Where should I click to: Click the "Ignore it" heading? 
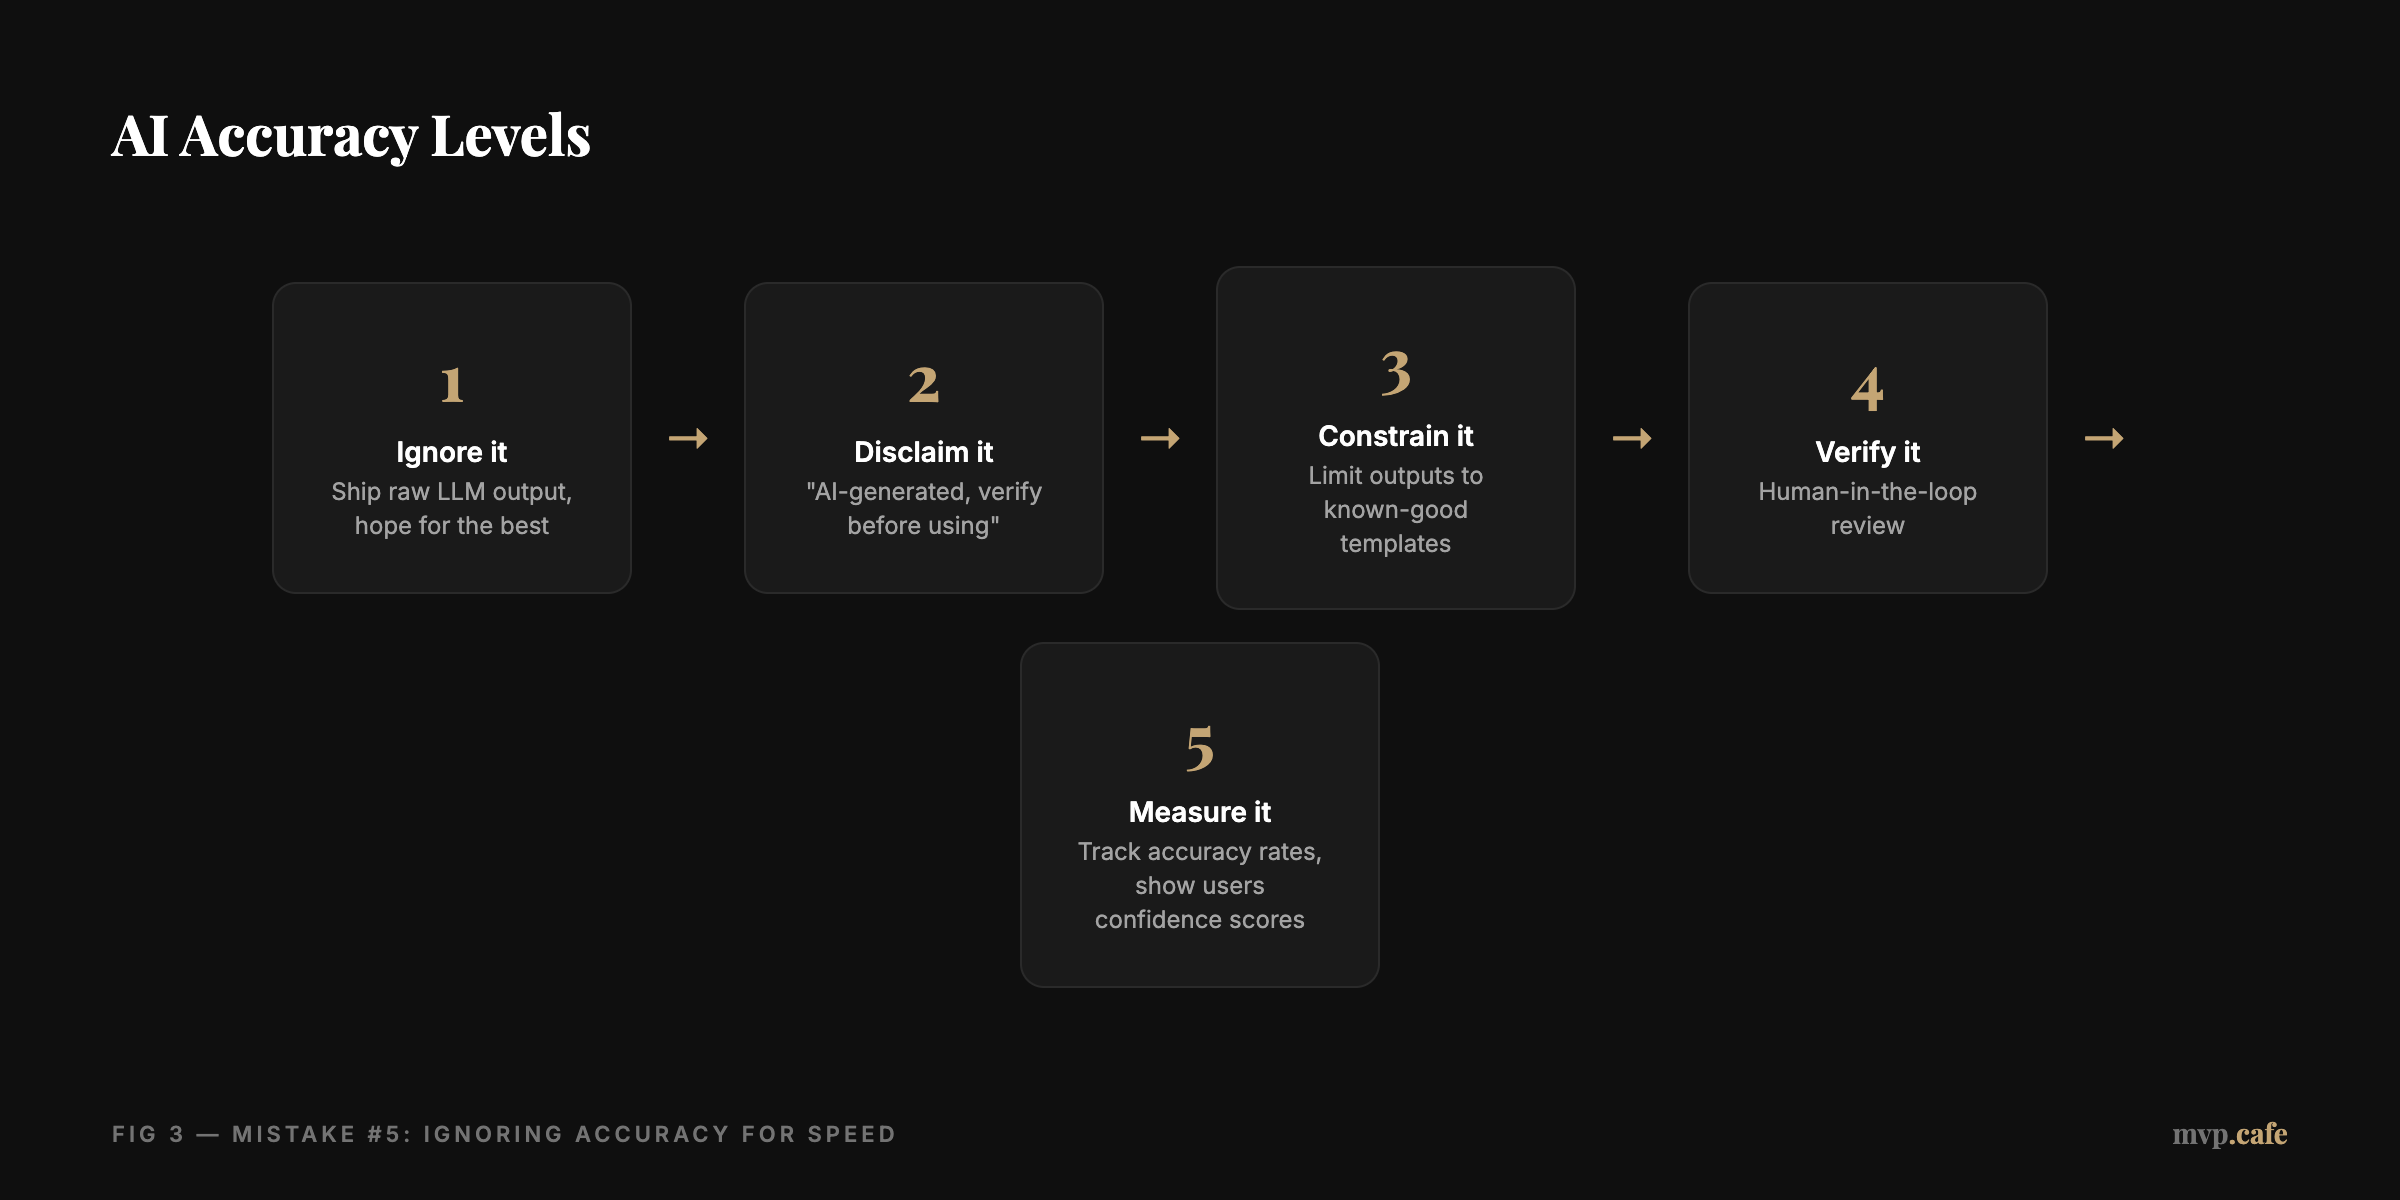tap(452, 452)
